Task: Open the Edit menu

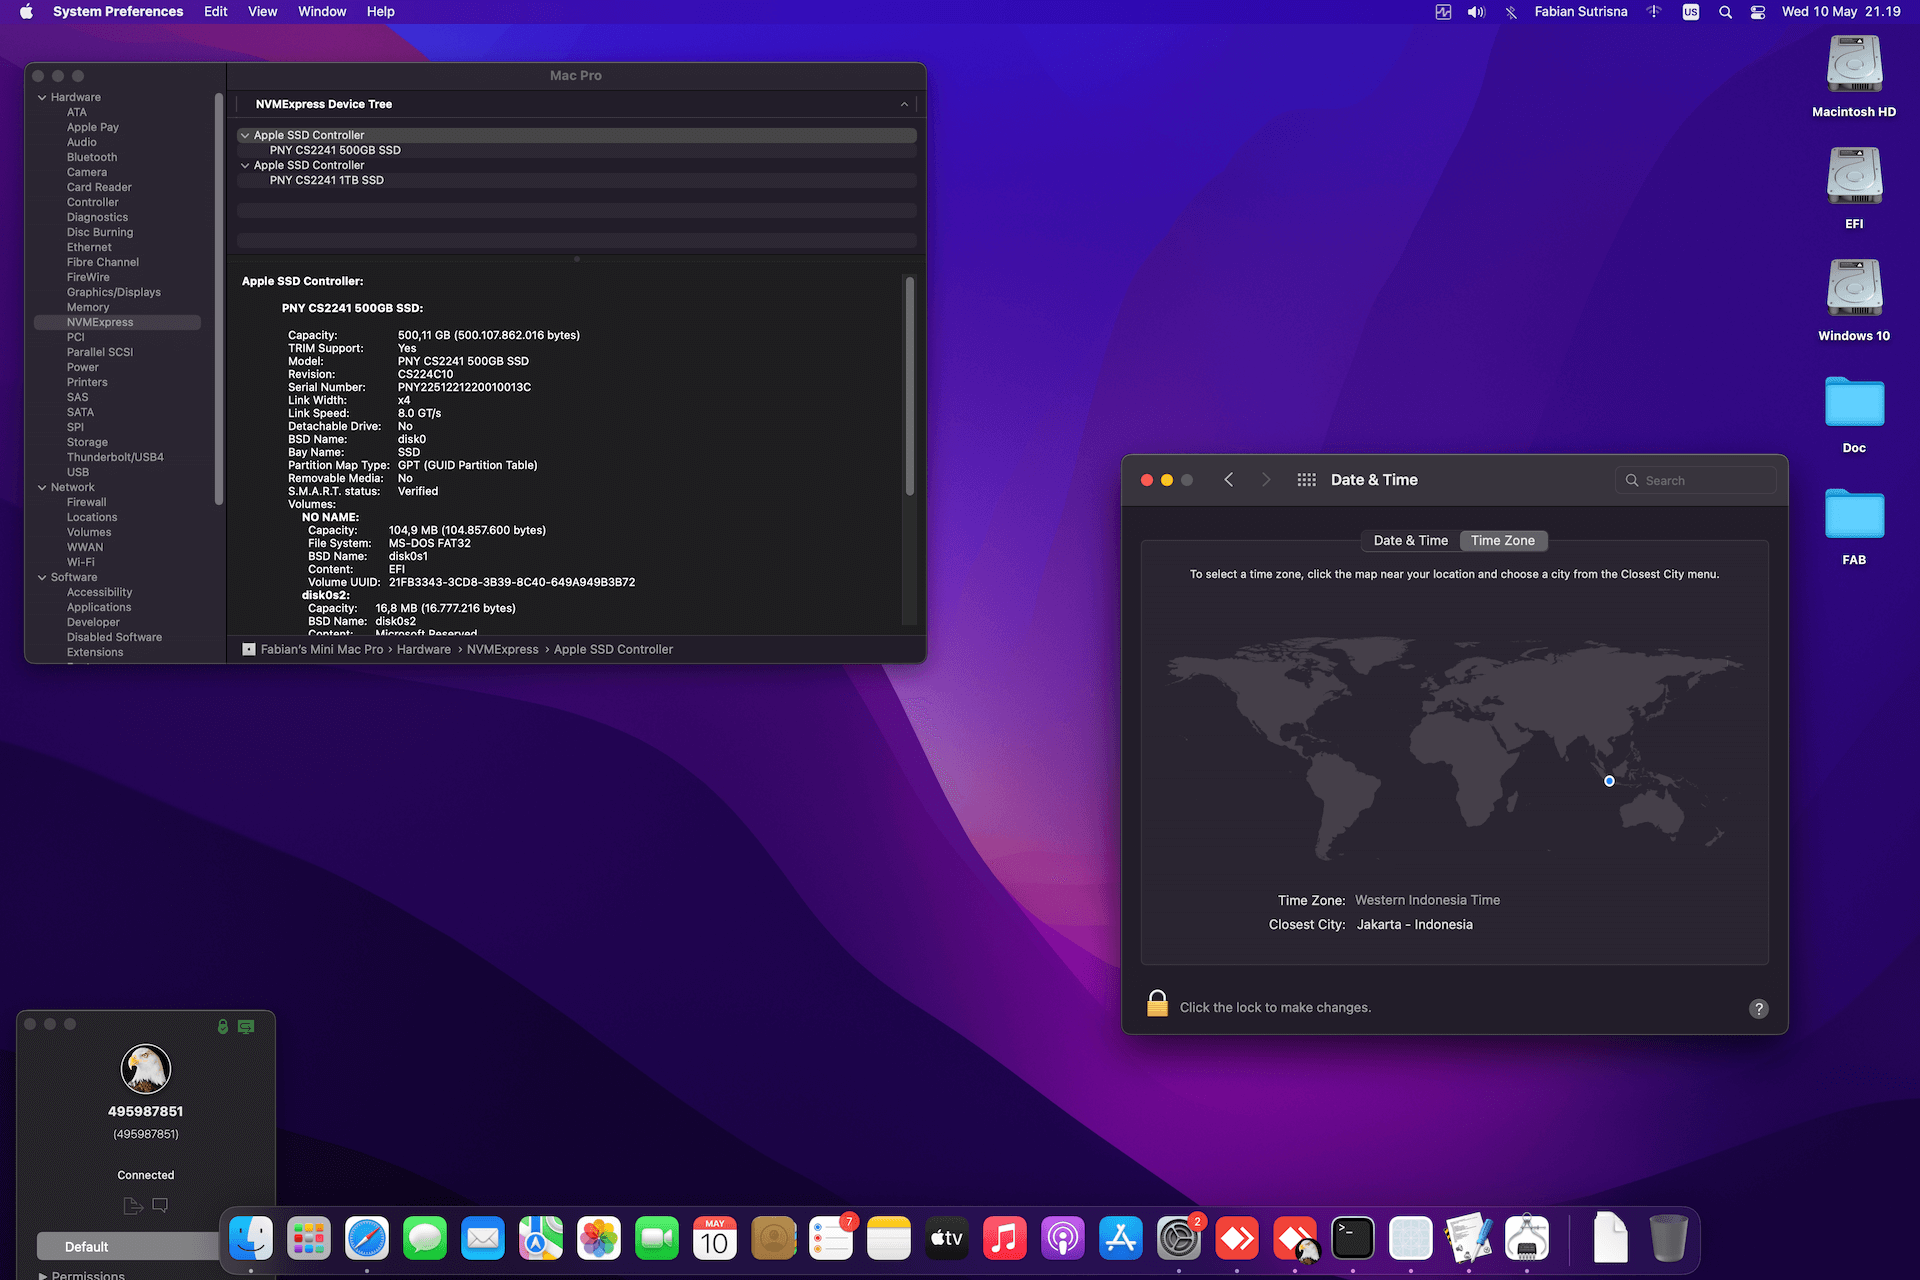Action: point(215,12)
